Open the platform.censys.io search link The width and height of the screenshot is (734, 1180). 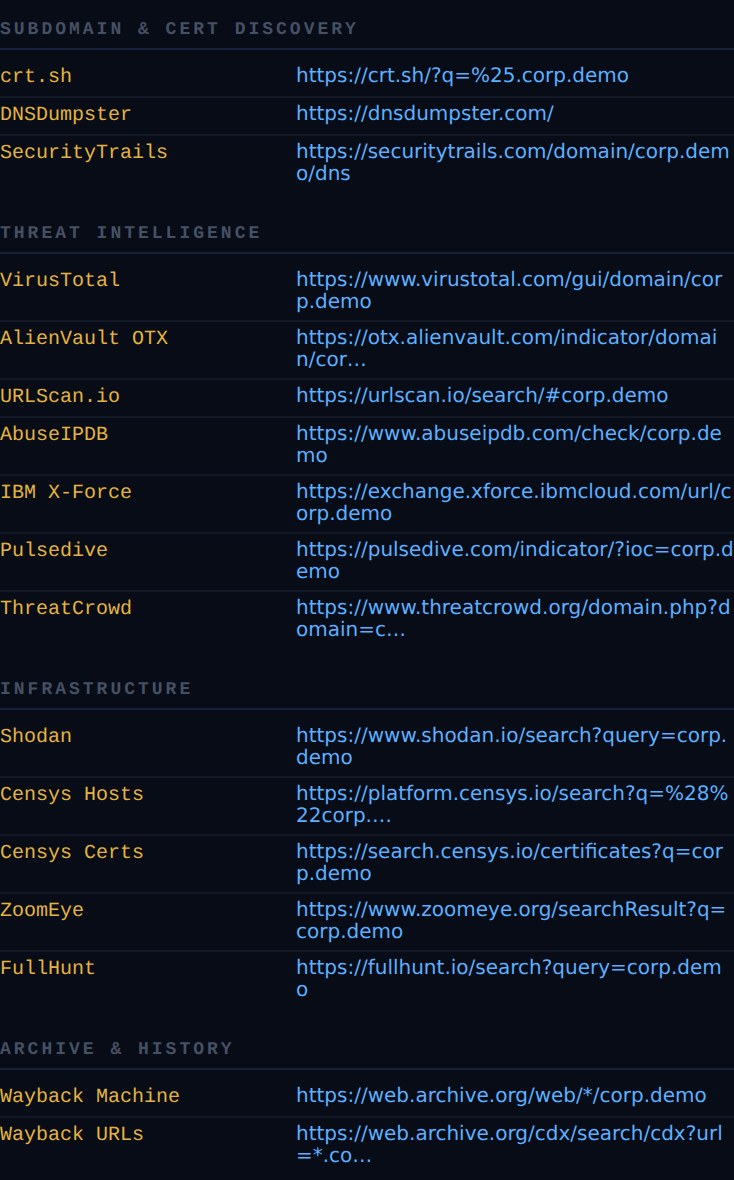(512, 804)
